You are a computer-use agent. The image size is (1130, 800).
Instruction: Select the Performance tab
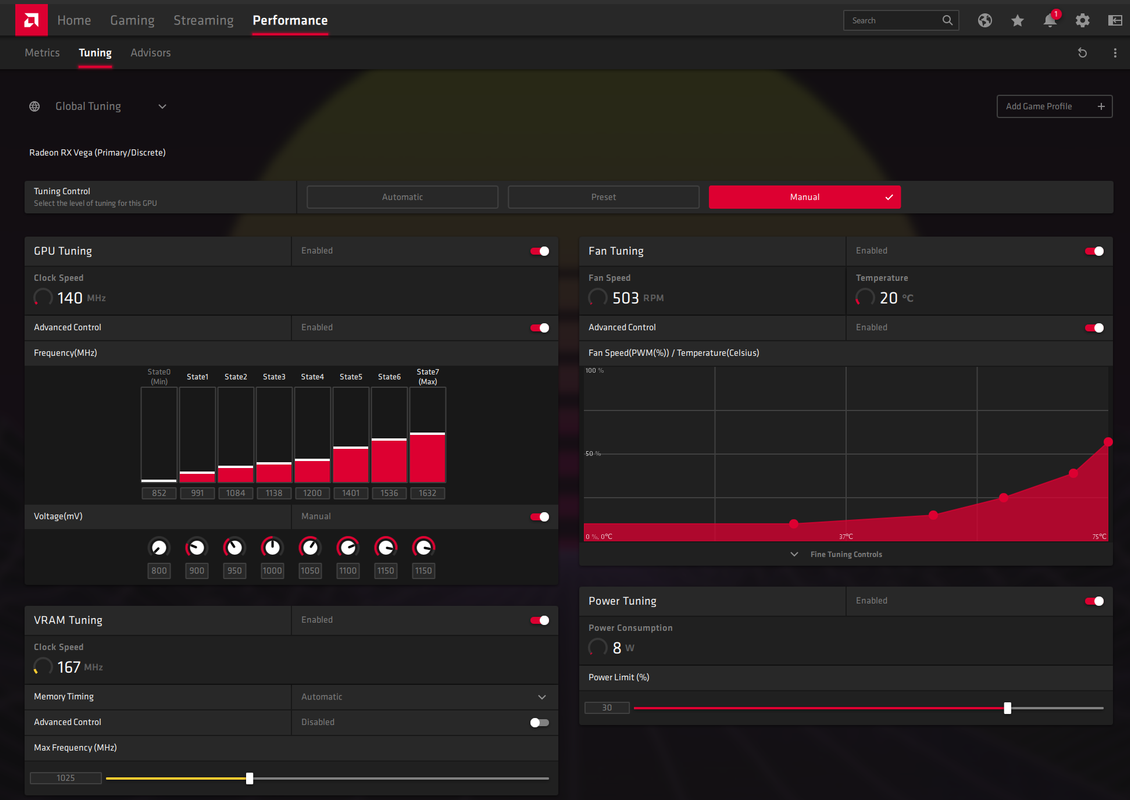coord(290,20)
